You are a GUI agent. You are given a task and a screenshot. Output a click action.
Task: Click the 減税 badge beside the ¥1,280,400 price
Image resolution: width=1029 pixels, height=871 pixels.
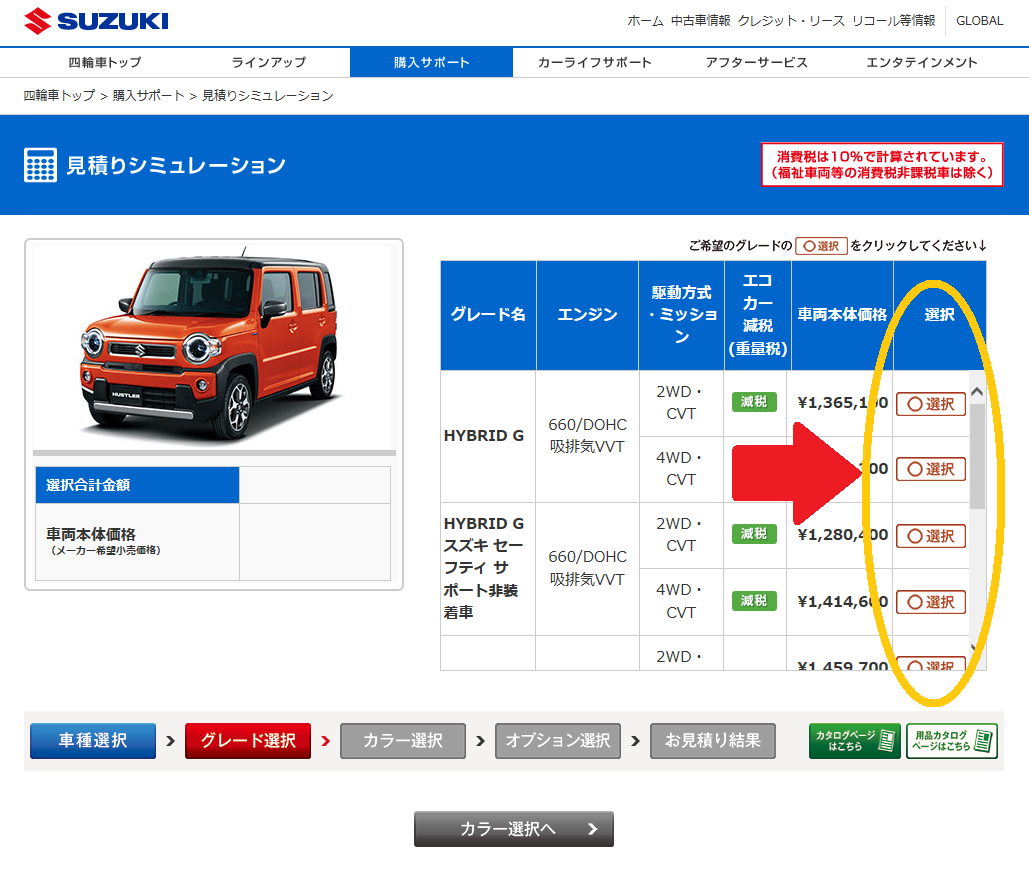[x=754, y=534]
